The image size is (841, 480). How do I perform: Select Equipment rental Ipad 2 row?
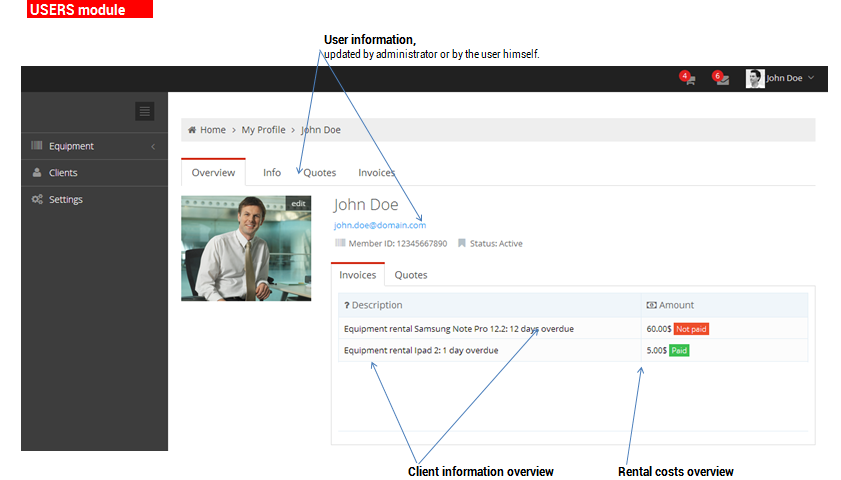573,350
